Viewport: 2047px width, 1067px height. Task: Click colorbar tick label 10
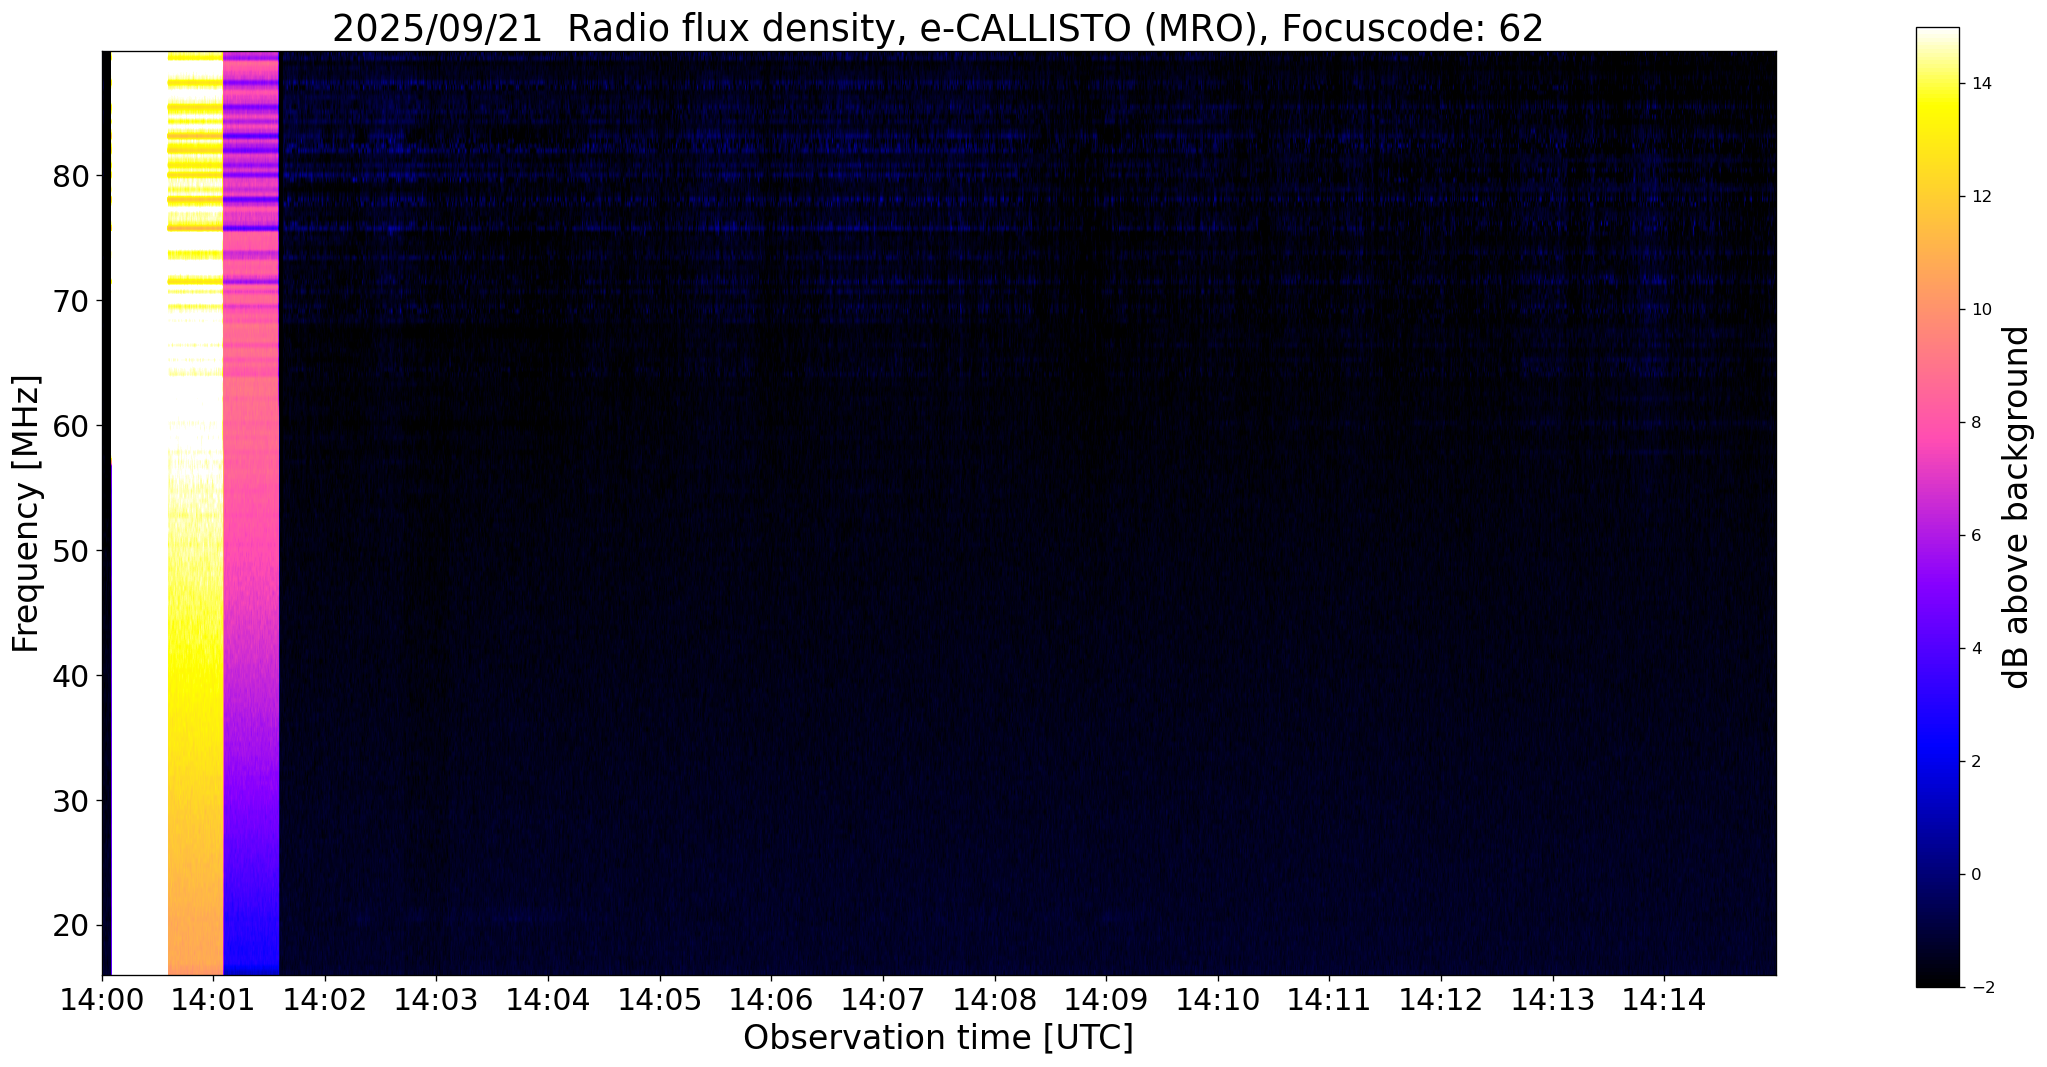(1981, 310)
